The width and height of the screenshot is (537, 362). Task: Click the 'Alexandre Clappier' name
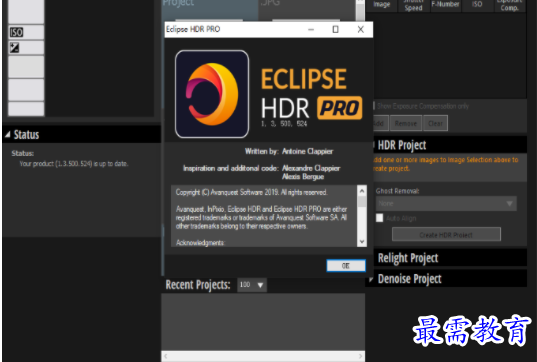point(311,168)
